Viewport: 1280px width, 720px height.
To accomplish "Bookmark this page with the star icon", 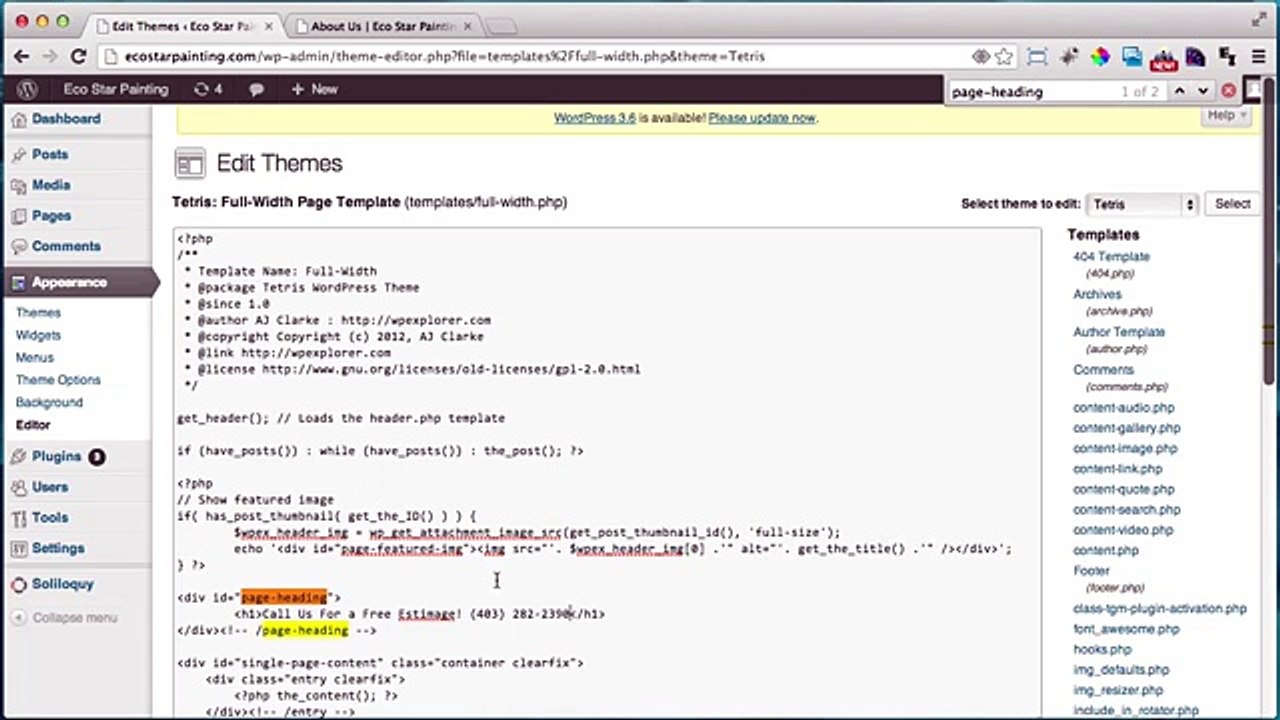I will 1004,57.
